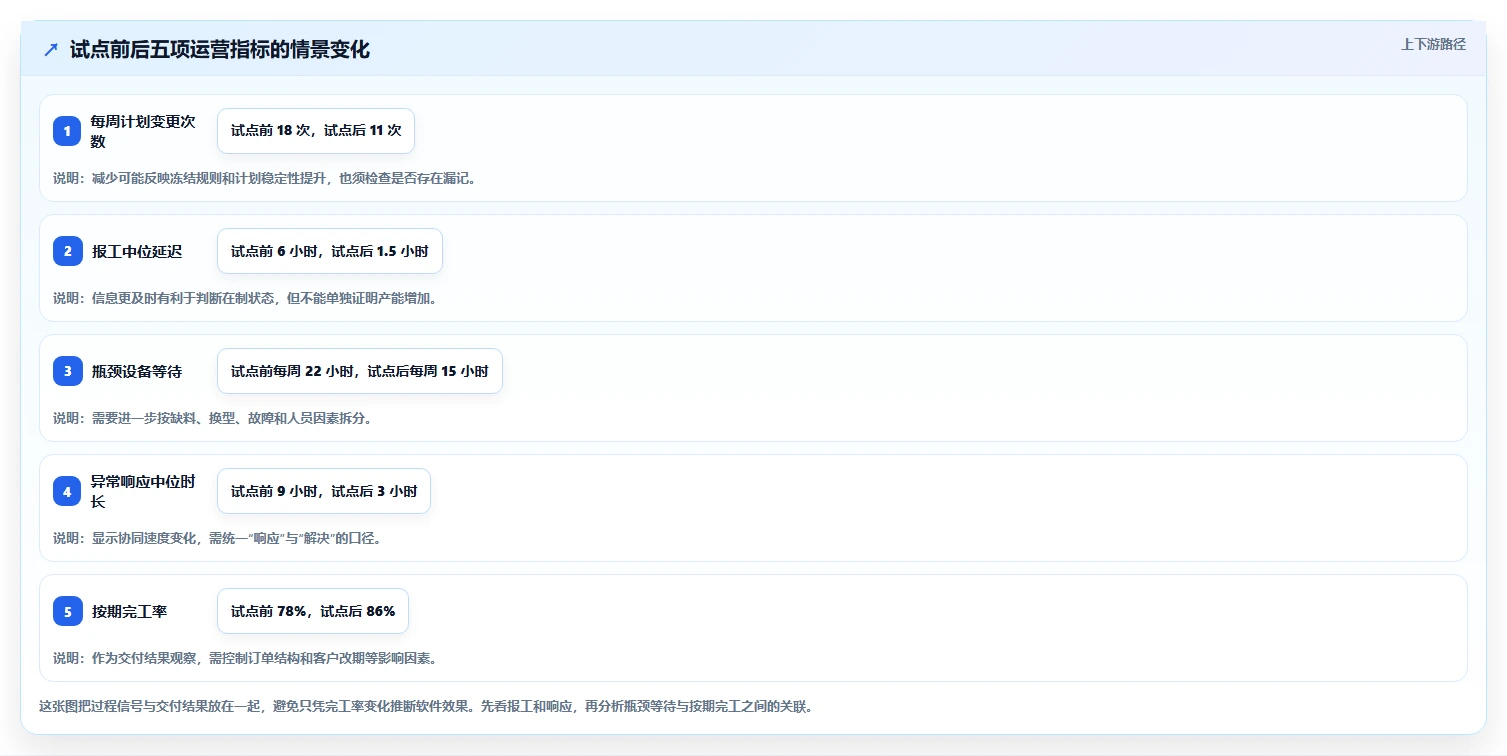Click the trend arrow icon beside the title
Screen dimensions: 1507x756
pos(51,50)
